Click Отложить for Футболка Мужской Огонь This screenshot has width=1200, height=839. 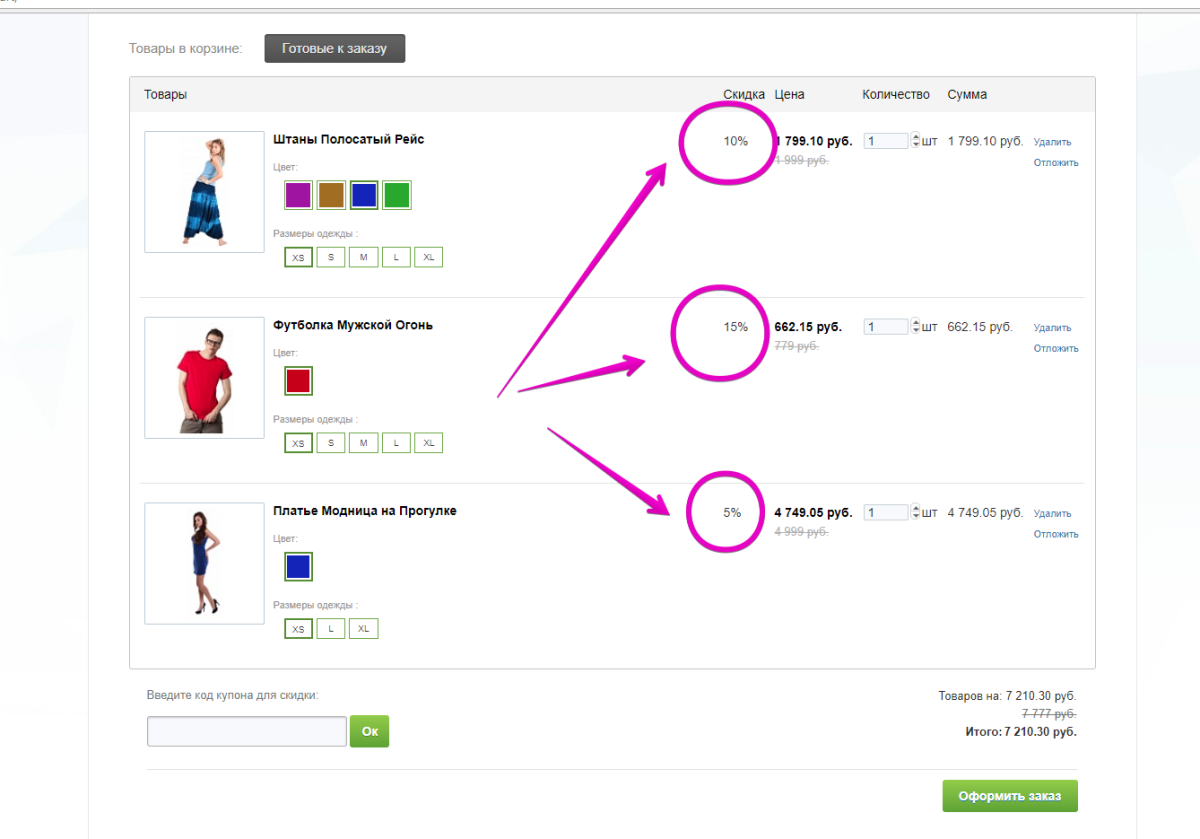click(1056, 349)
